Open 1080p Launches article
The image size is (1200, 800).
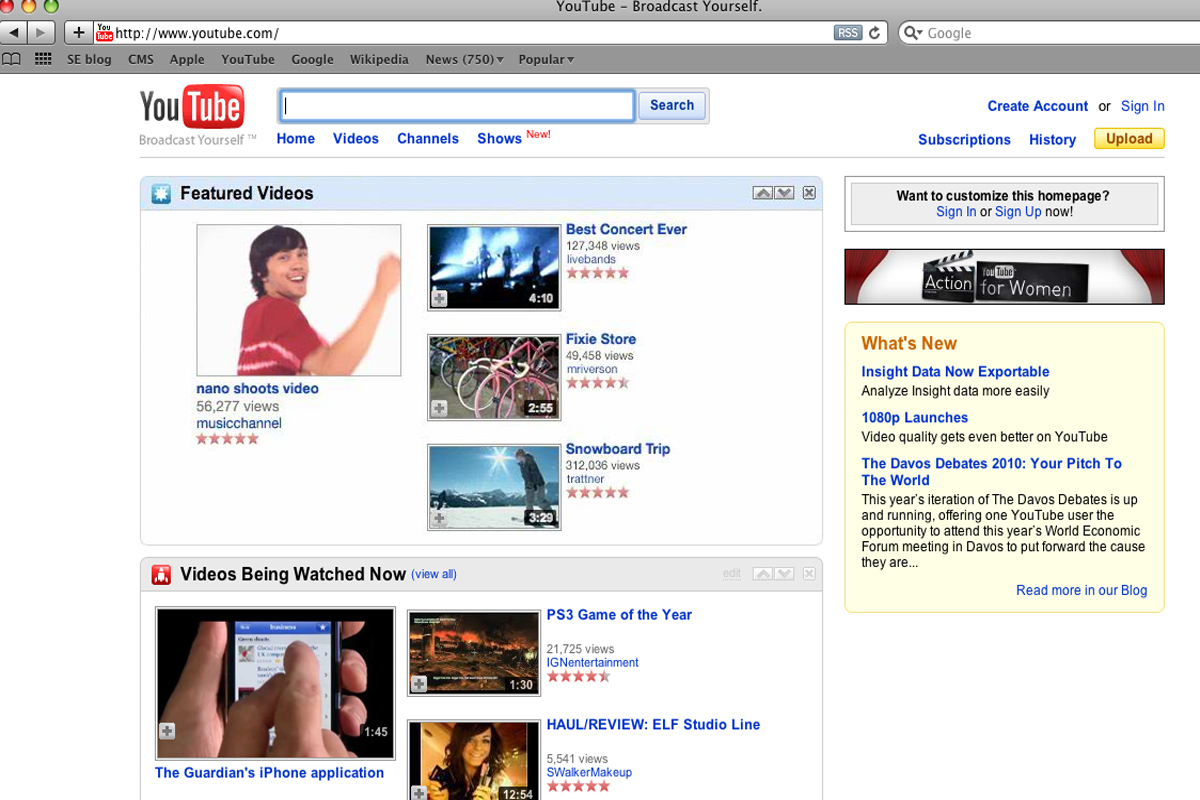[x=915, y=418]
